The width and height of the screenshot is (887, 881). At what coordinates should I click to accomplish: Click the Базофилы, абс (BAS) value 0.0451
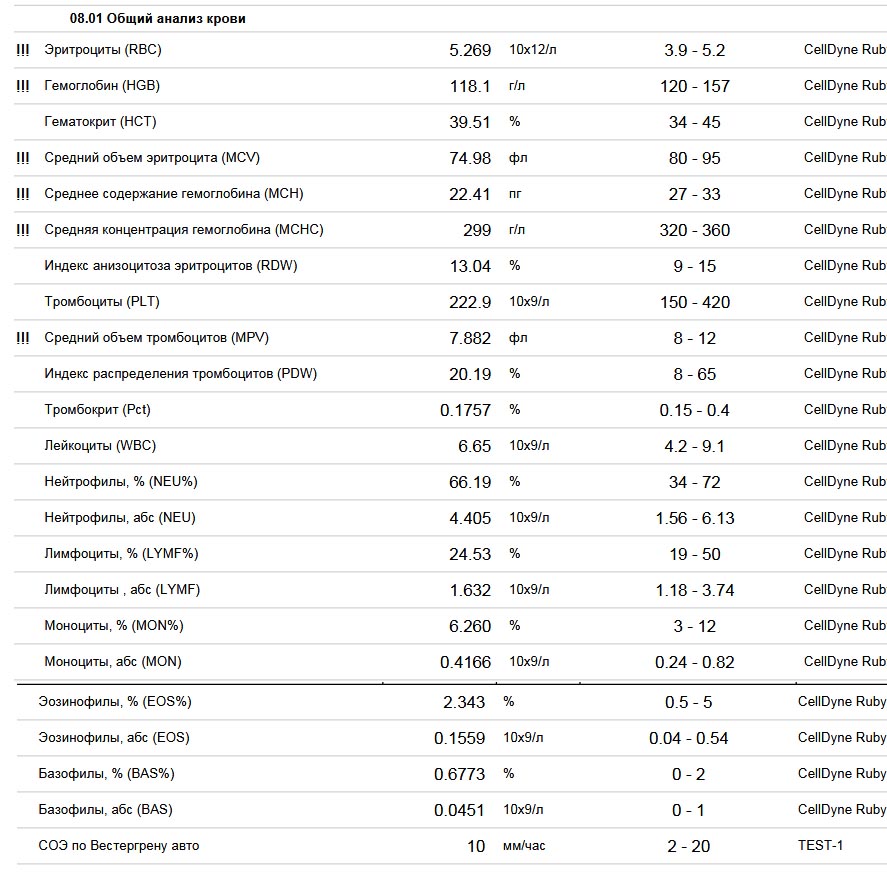pyautogui.click(x=459, y=810)
